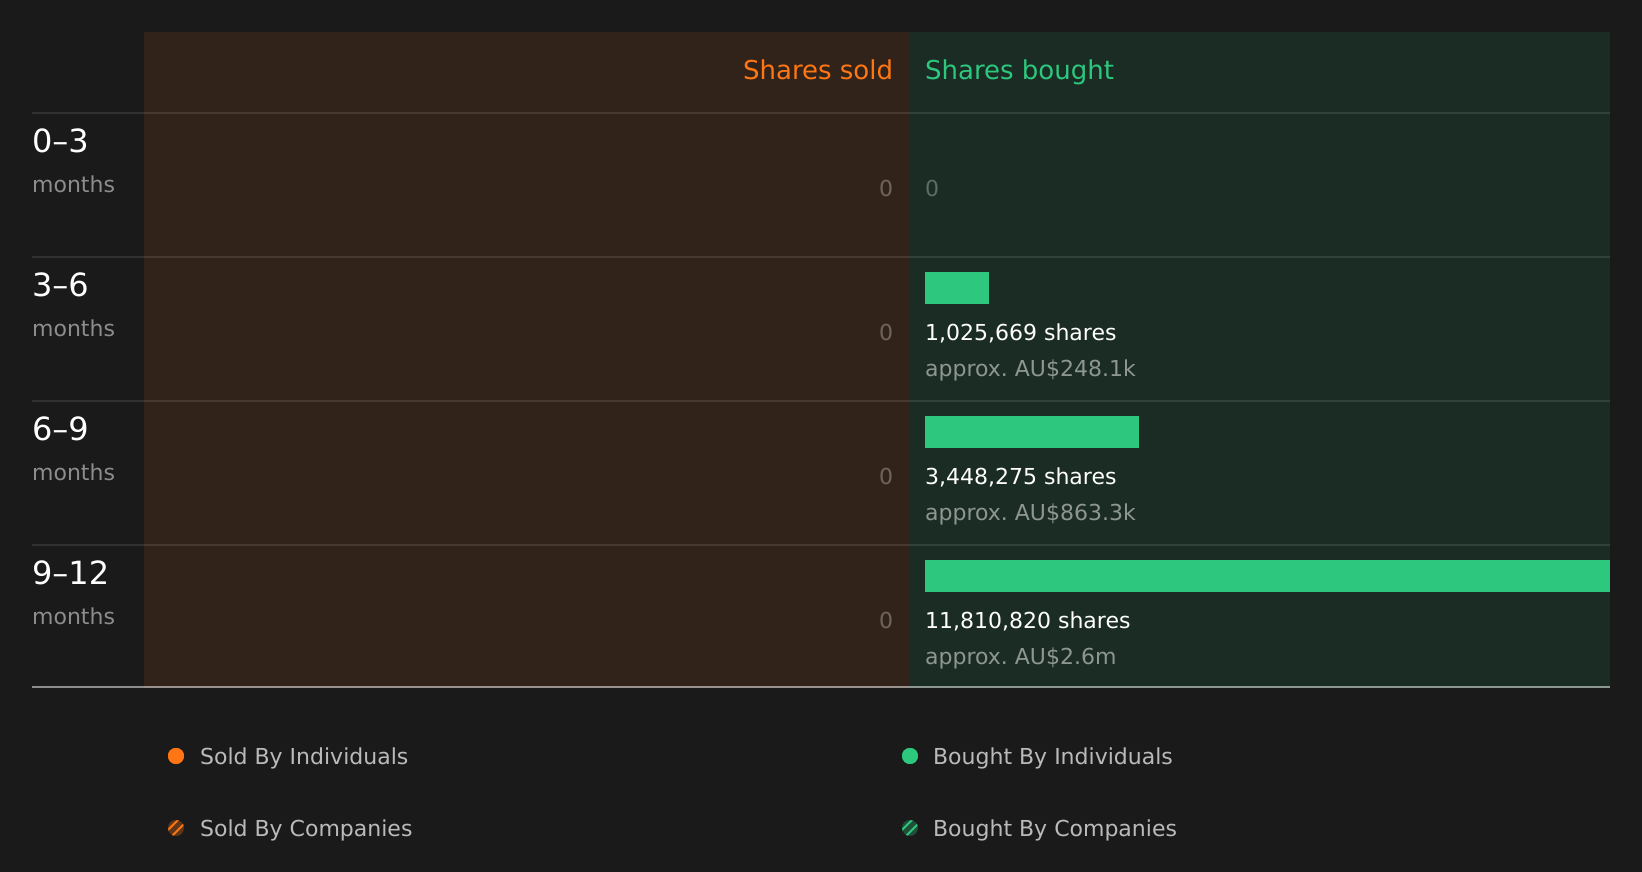Click the shares sold 0 in 3–6 months row
The width and height of the screenshot is (1642, 872).
tap(886, 333)
